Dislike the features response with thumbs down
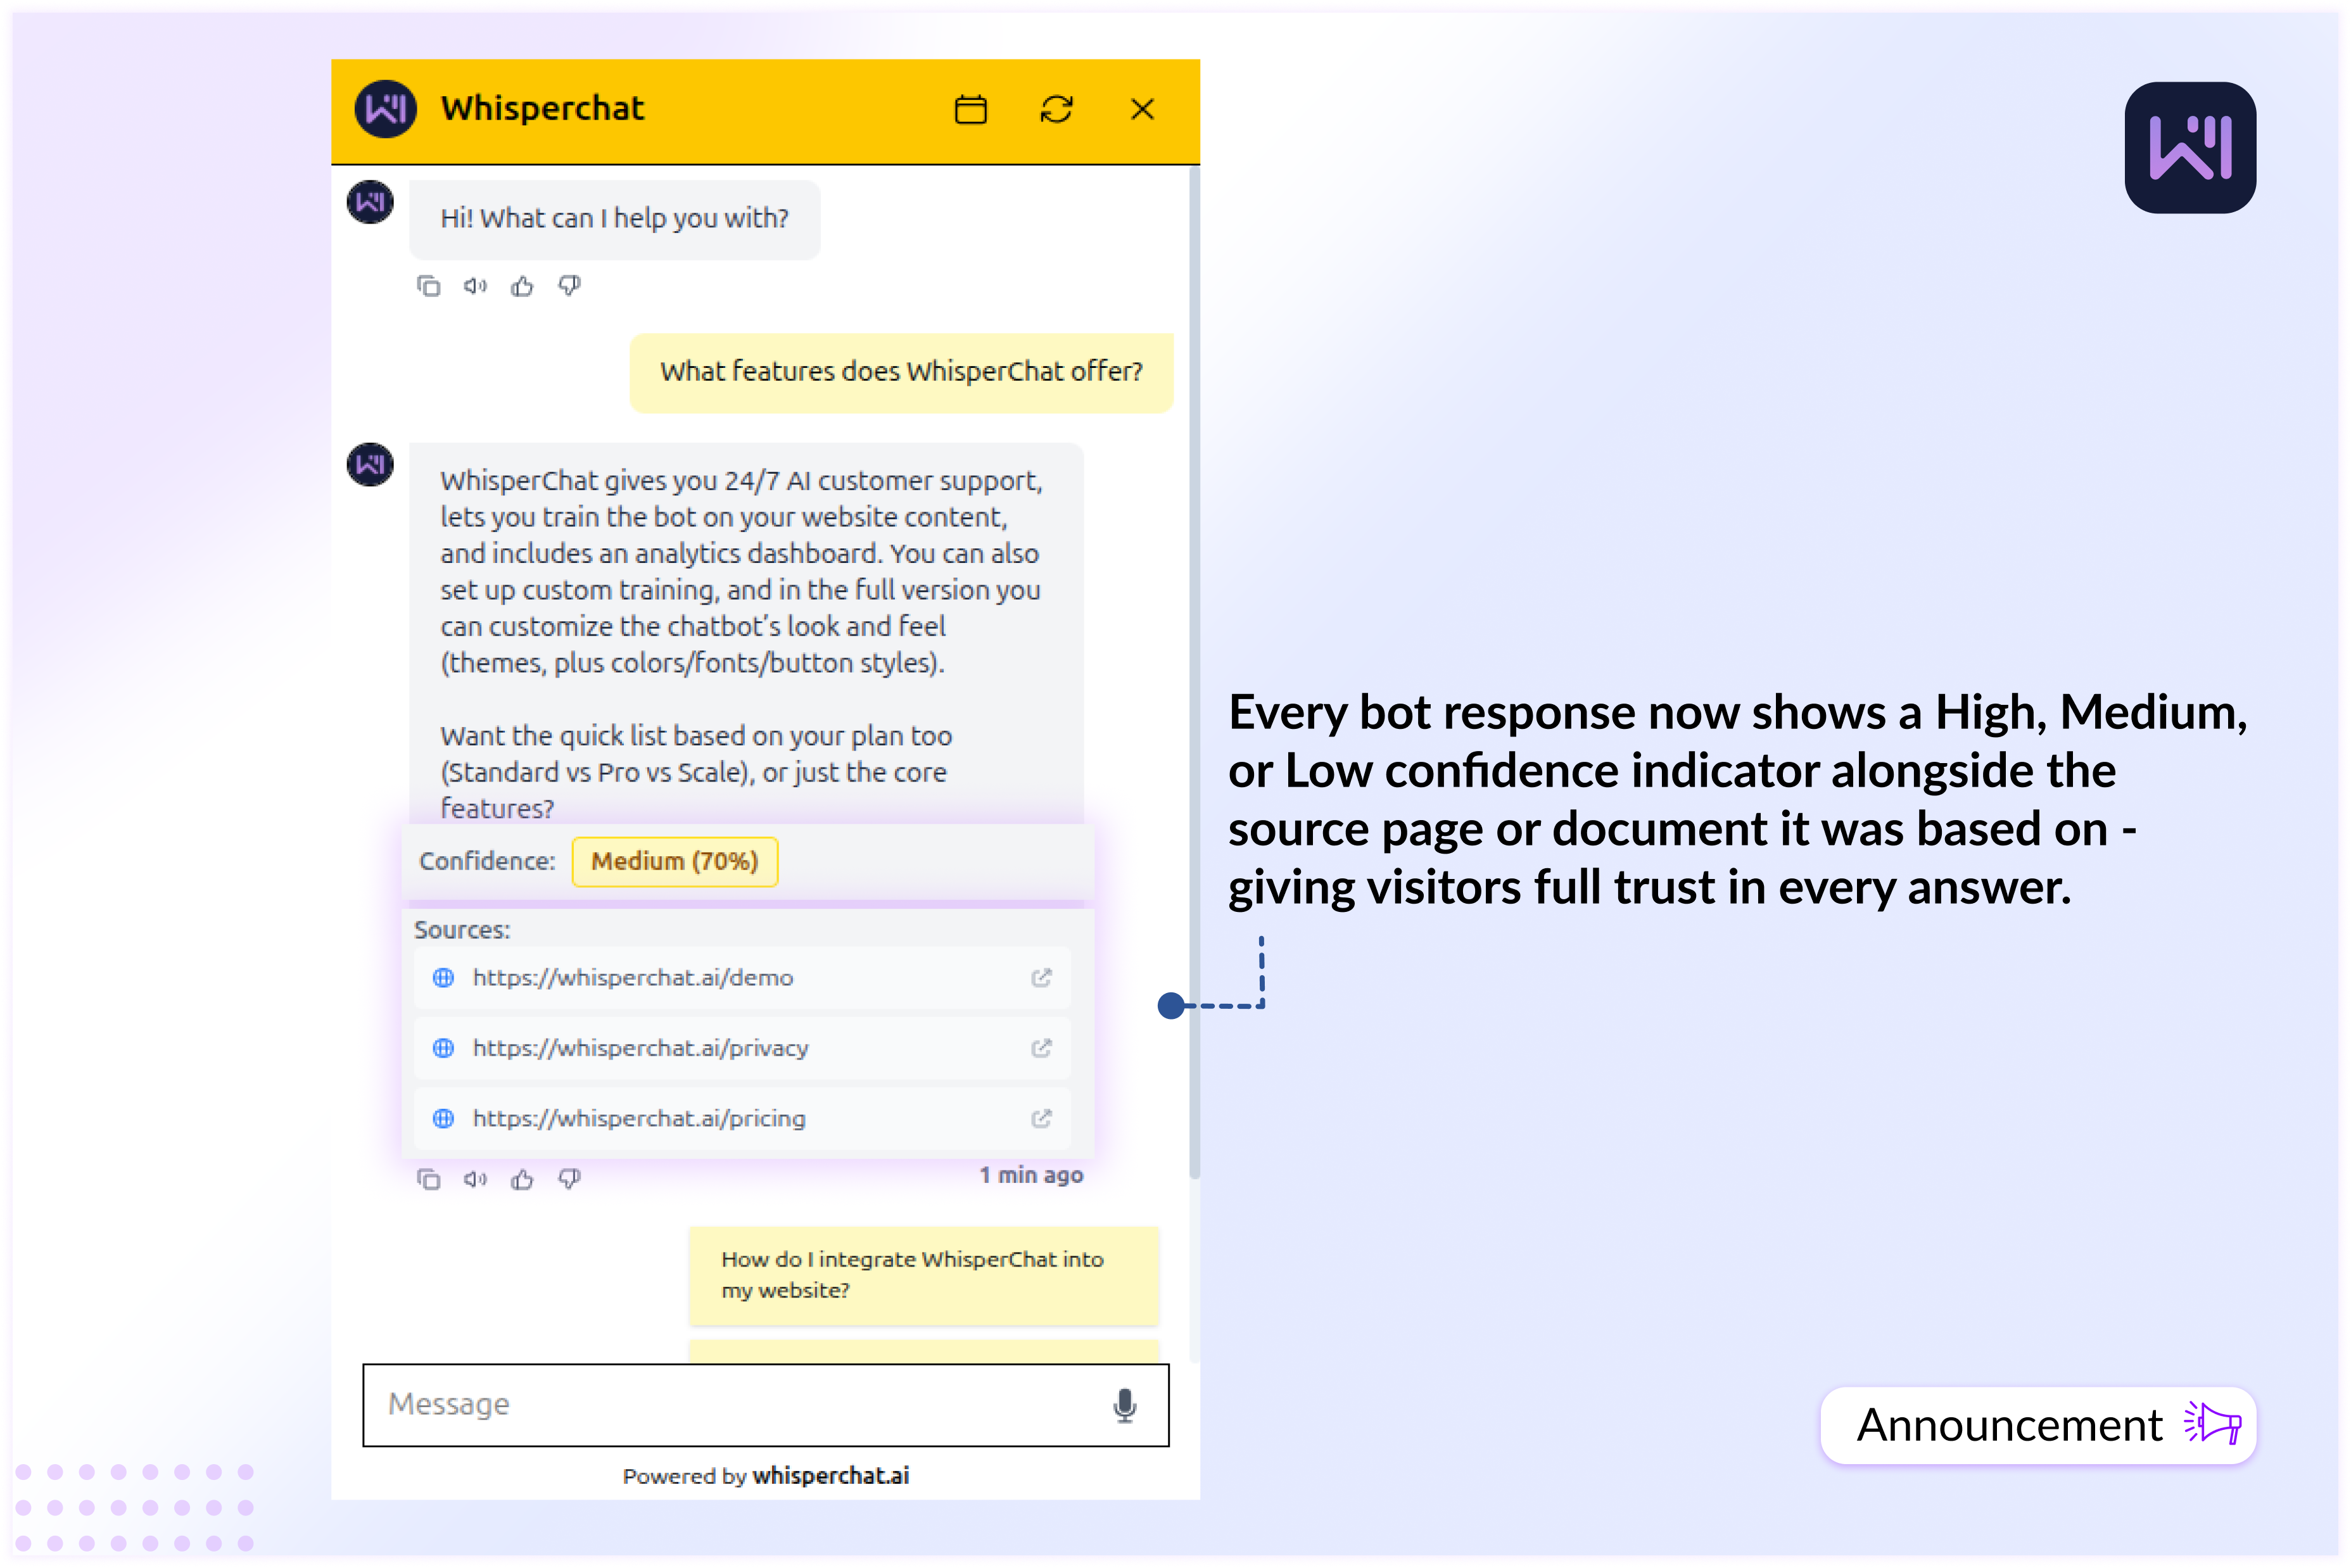 point(569,1179)
